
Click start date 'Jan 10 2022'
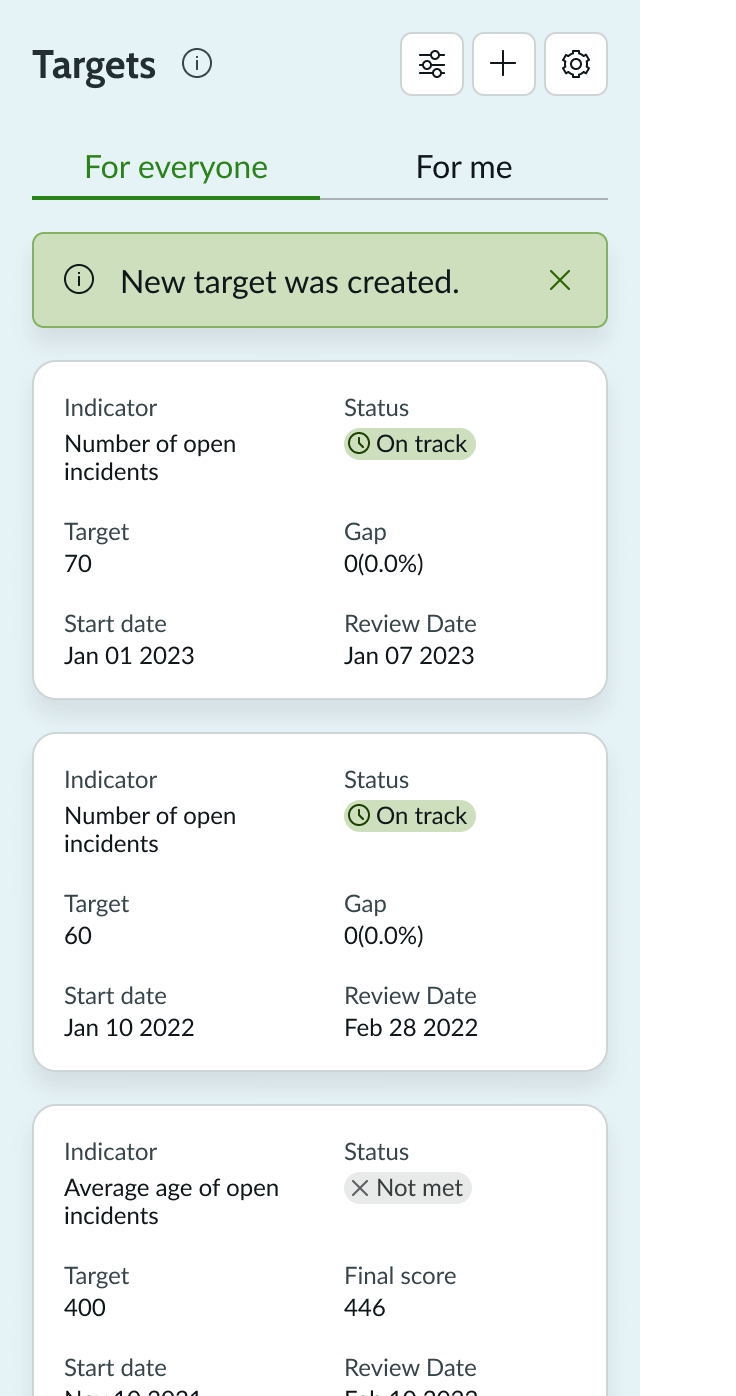pyautogui.click(x=129, y=1028)
